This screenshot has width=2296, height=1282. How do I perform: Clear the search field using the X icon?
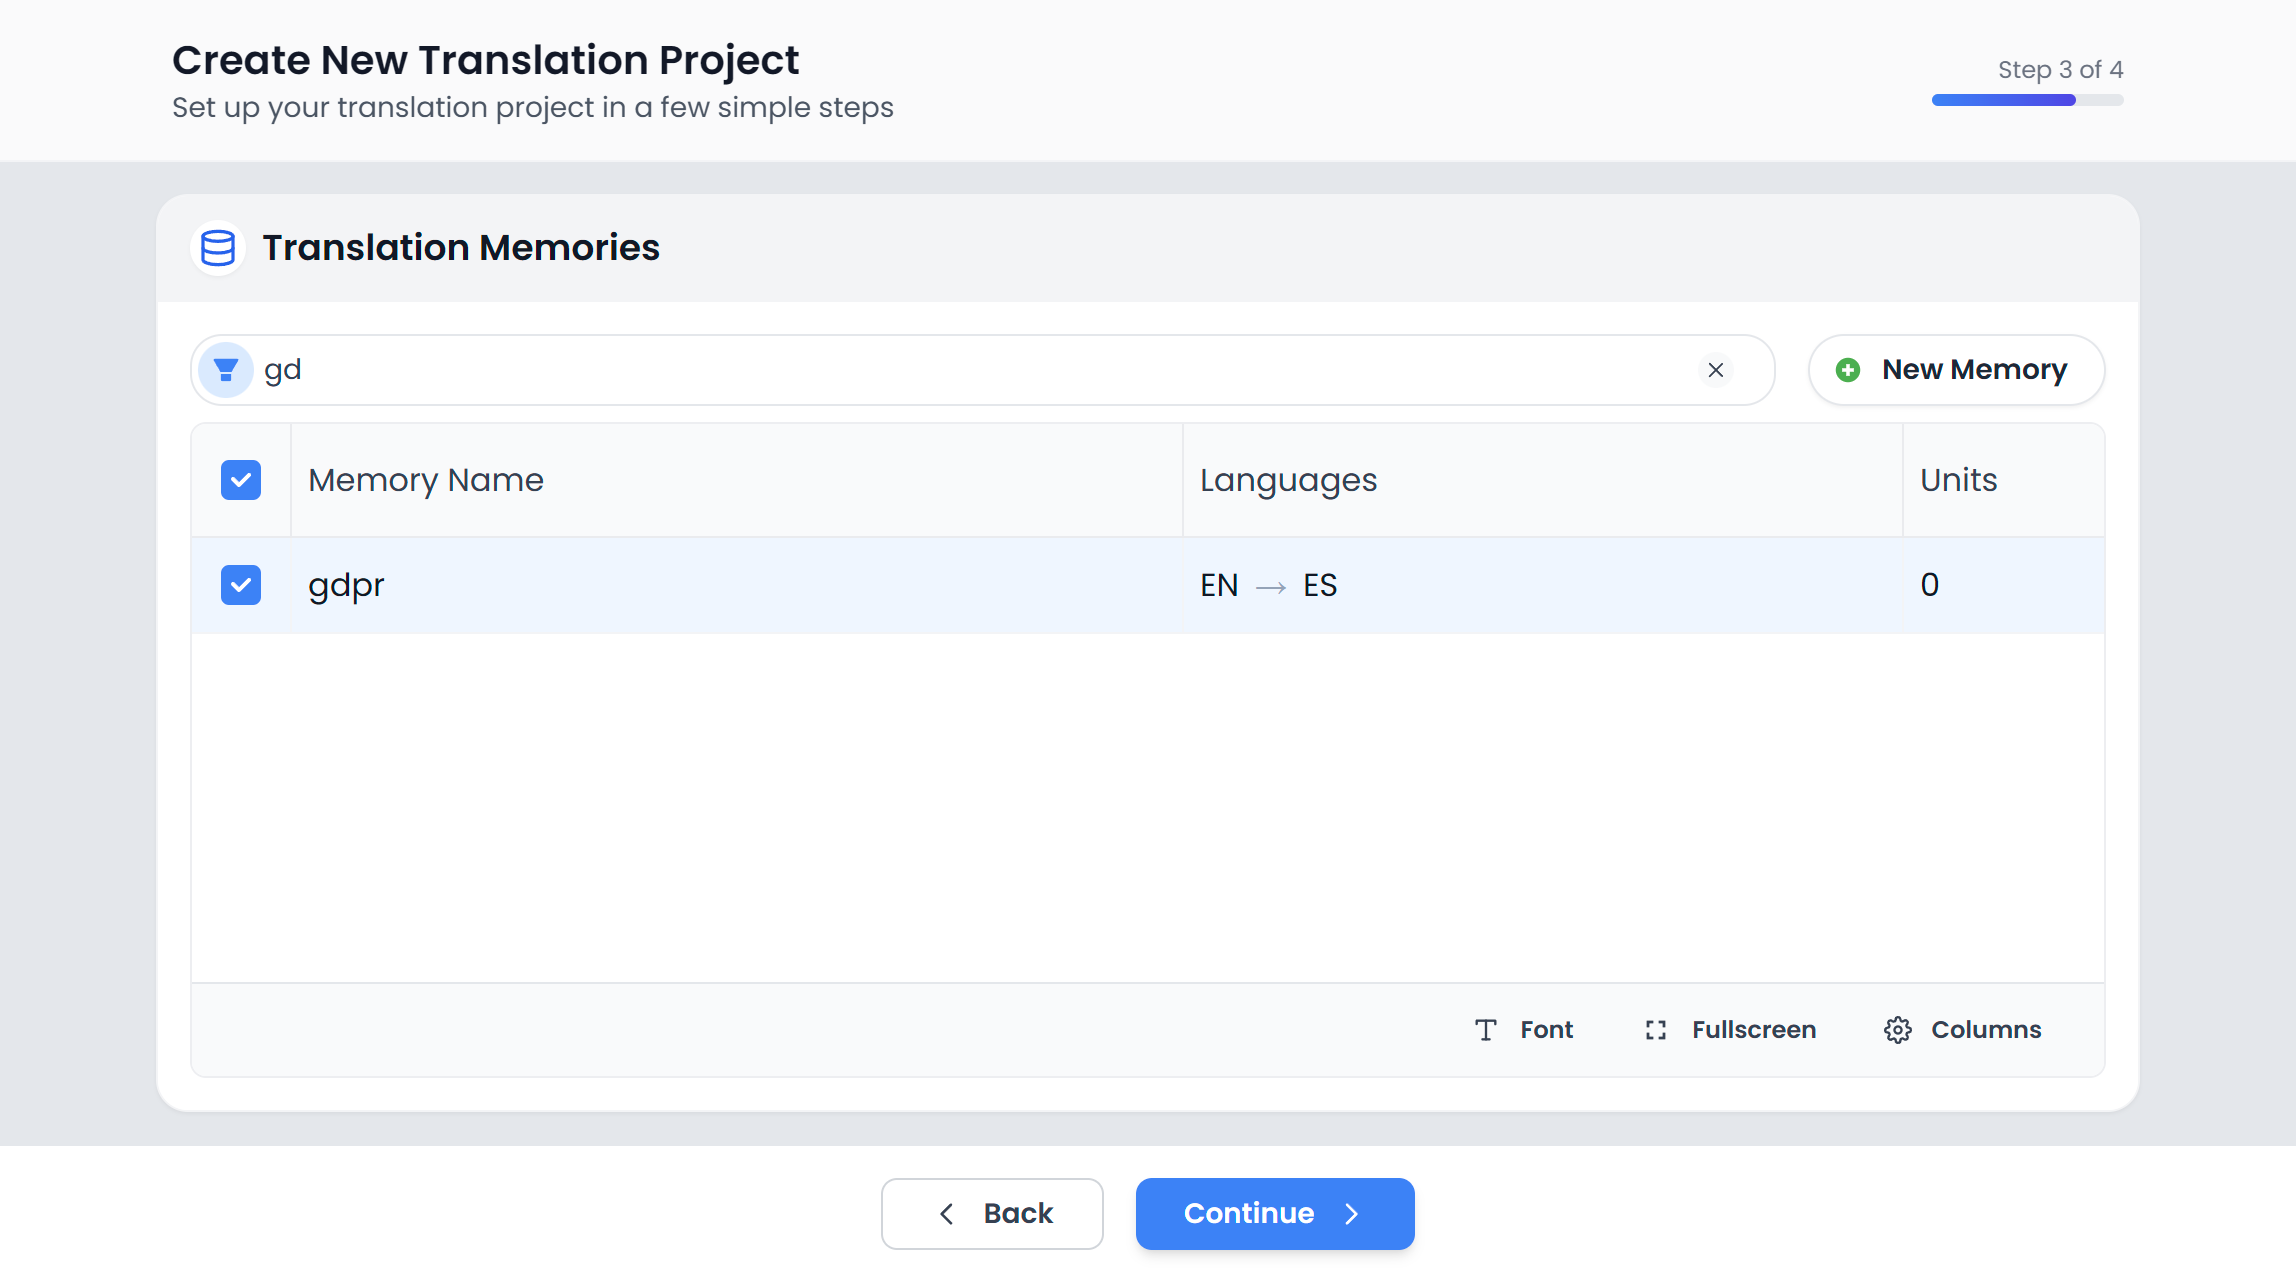1716,370
